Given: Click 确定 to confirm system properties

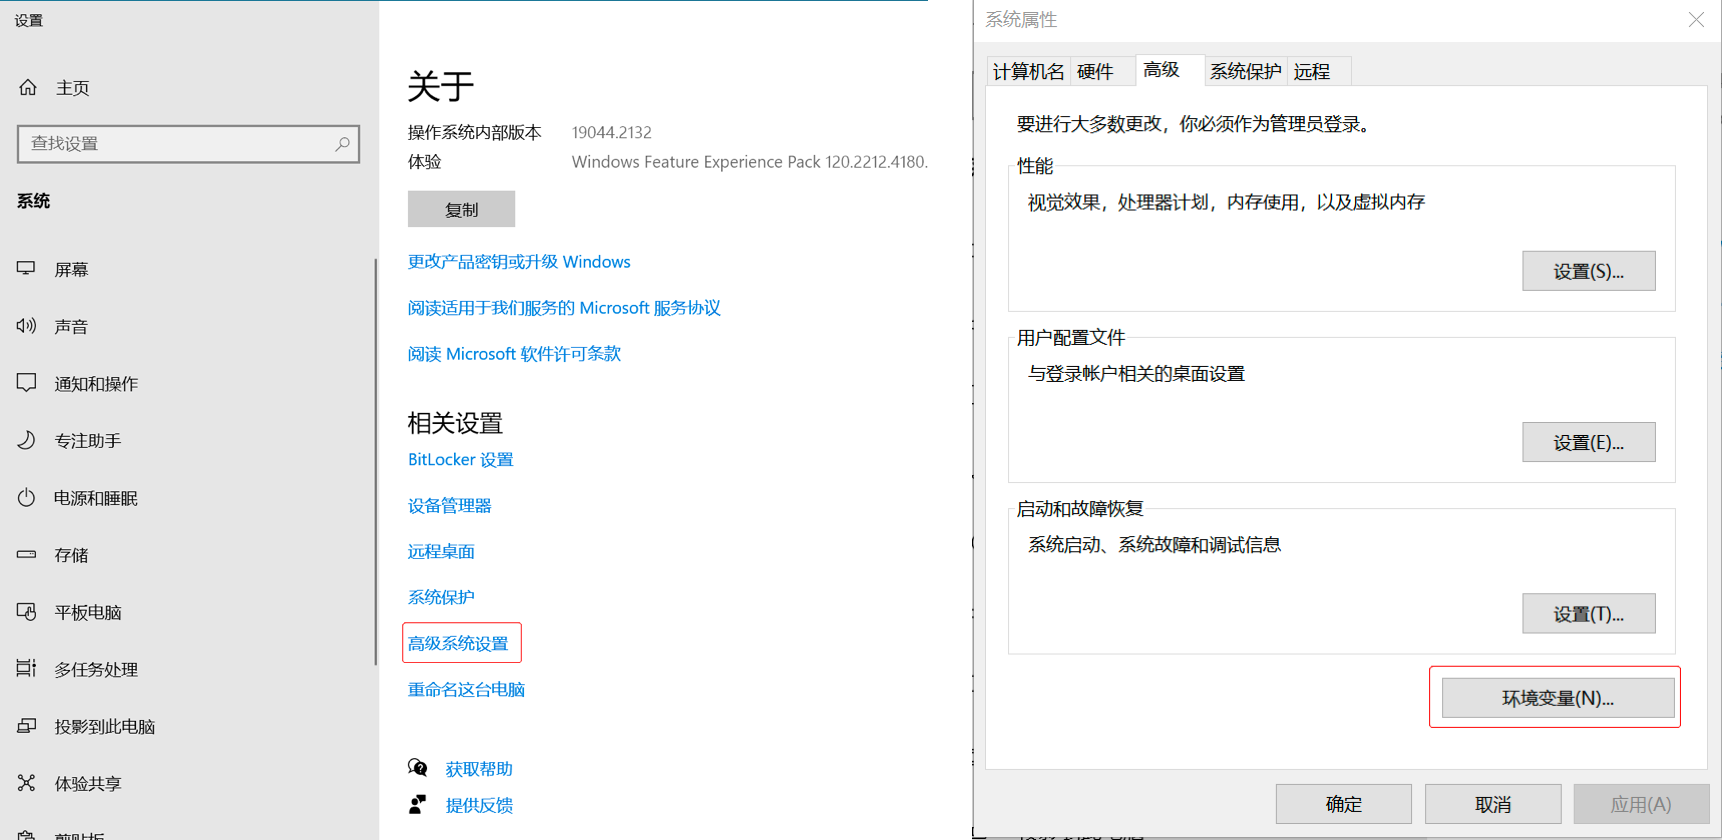Looking at the screenshot, I should pos(1343,804).
